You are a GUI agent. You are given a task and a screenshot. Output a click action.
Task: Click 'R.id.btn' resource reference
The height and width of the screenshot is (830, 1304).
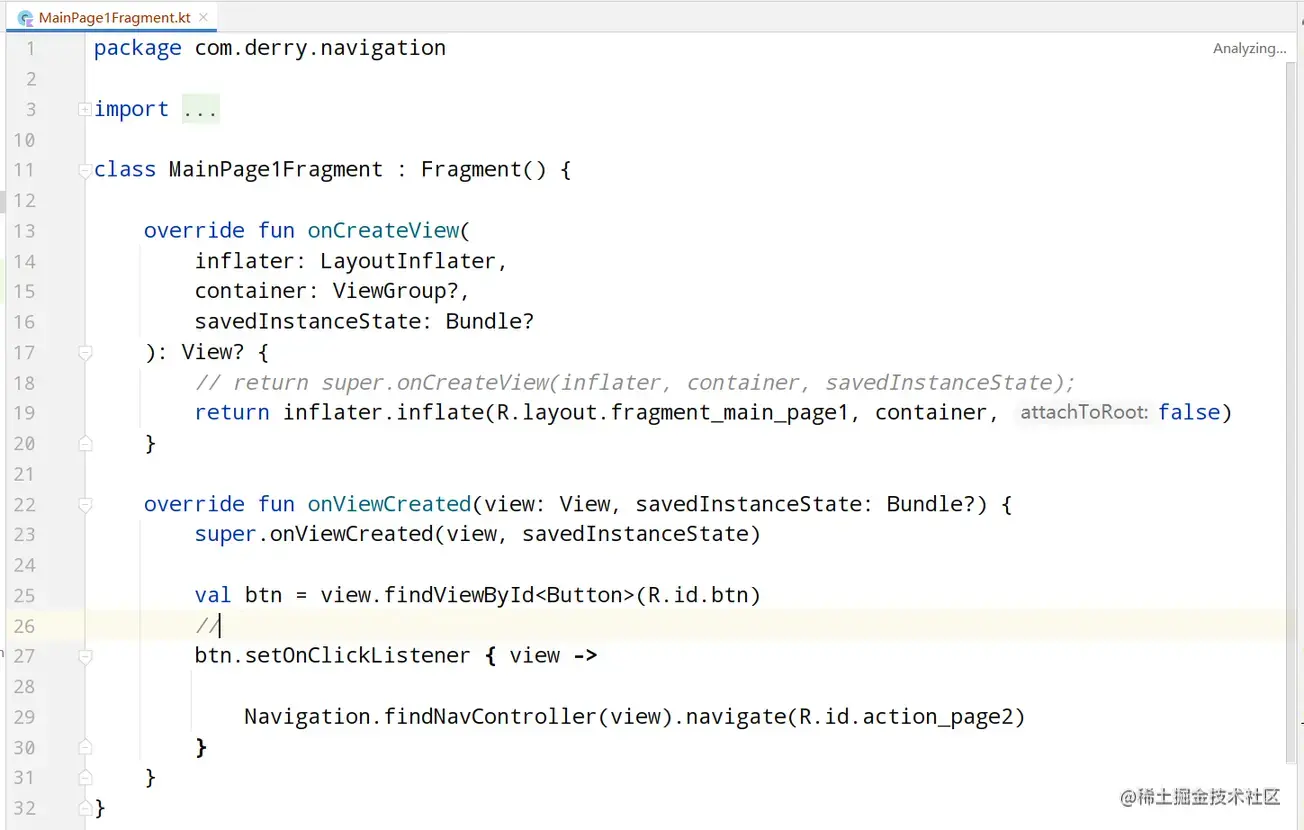(698, 595)
